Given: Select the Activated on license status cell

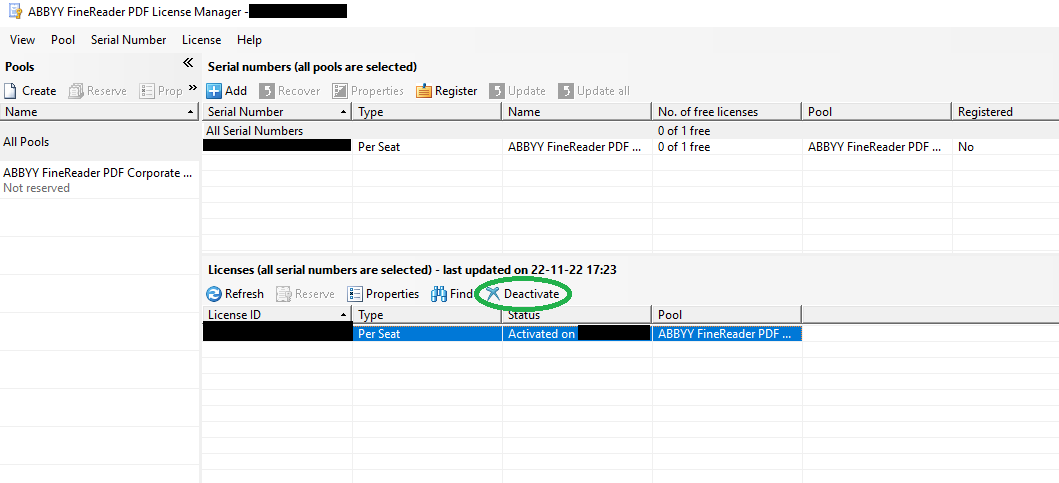Looking at the screenshot, I should coord(577,333).
